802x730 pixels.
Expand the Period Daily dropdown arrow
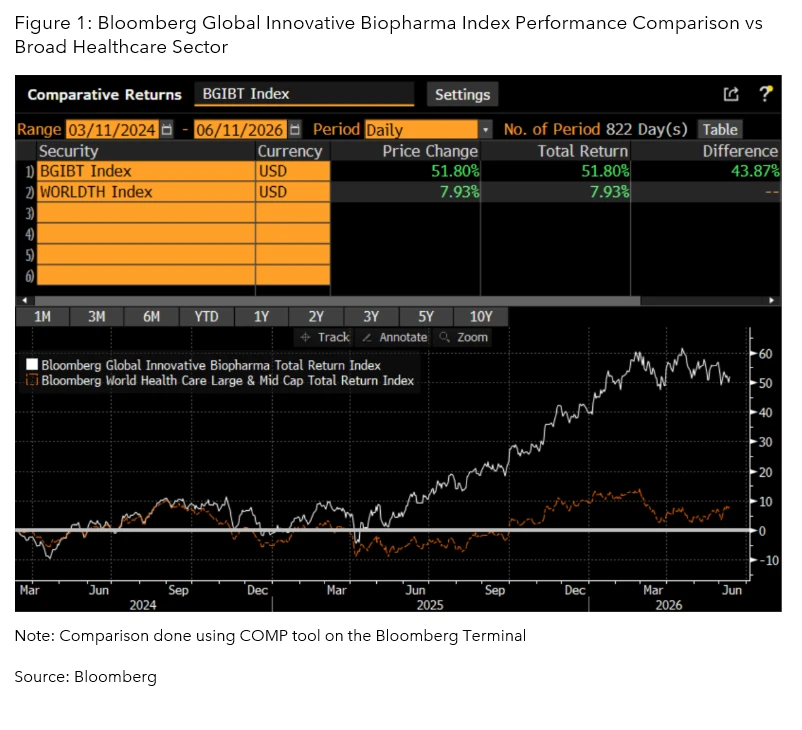pos(485,129)
